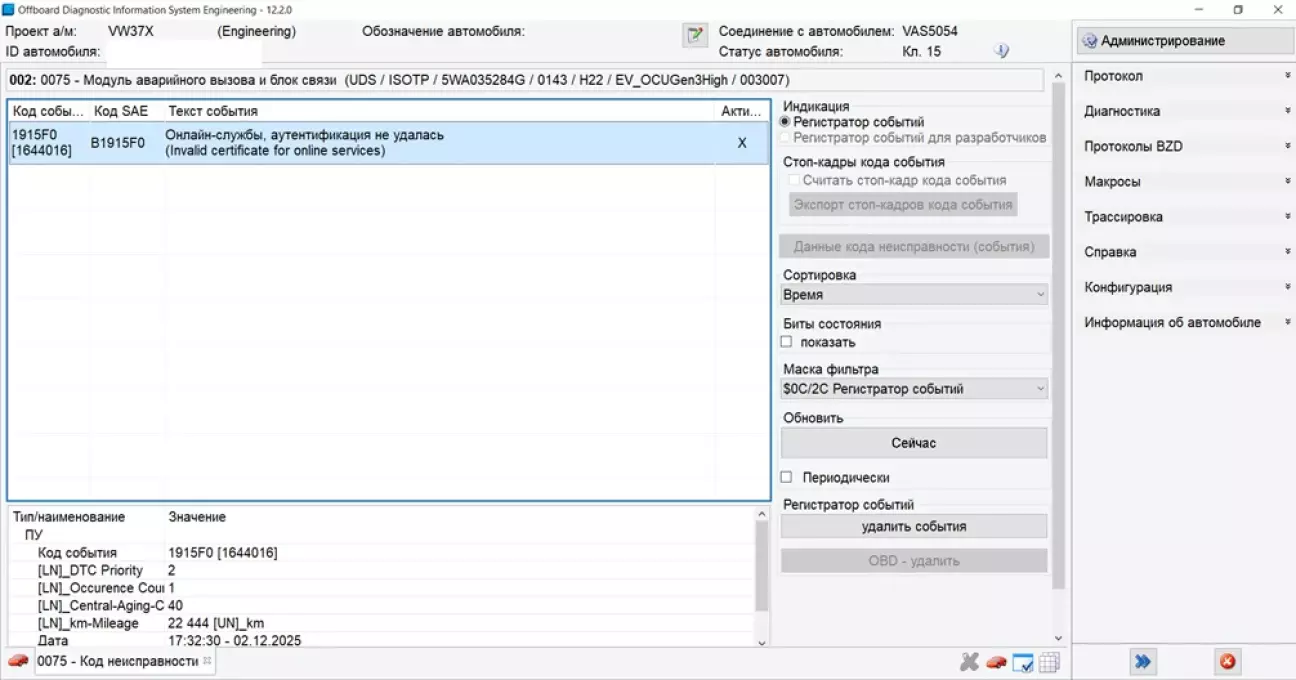Enable the показать checkbox under Биты состояния
The width and height of the screenshot is (1296, 680).
coord(786,342)
